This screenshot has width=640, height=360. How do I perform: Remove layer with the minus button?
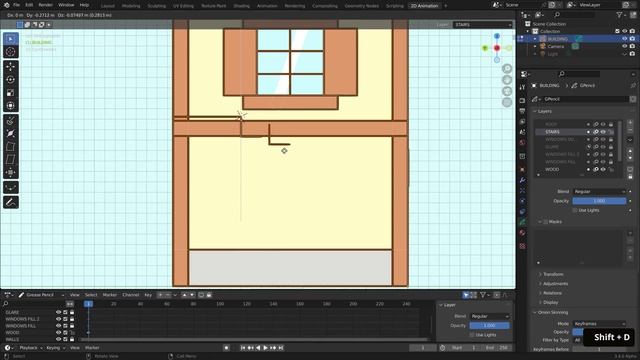pyautogui.click(x=630, y=130)
